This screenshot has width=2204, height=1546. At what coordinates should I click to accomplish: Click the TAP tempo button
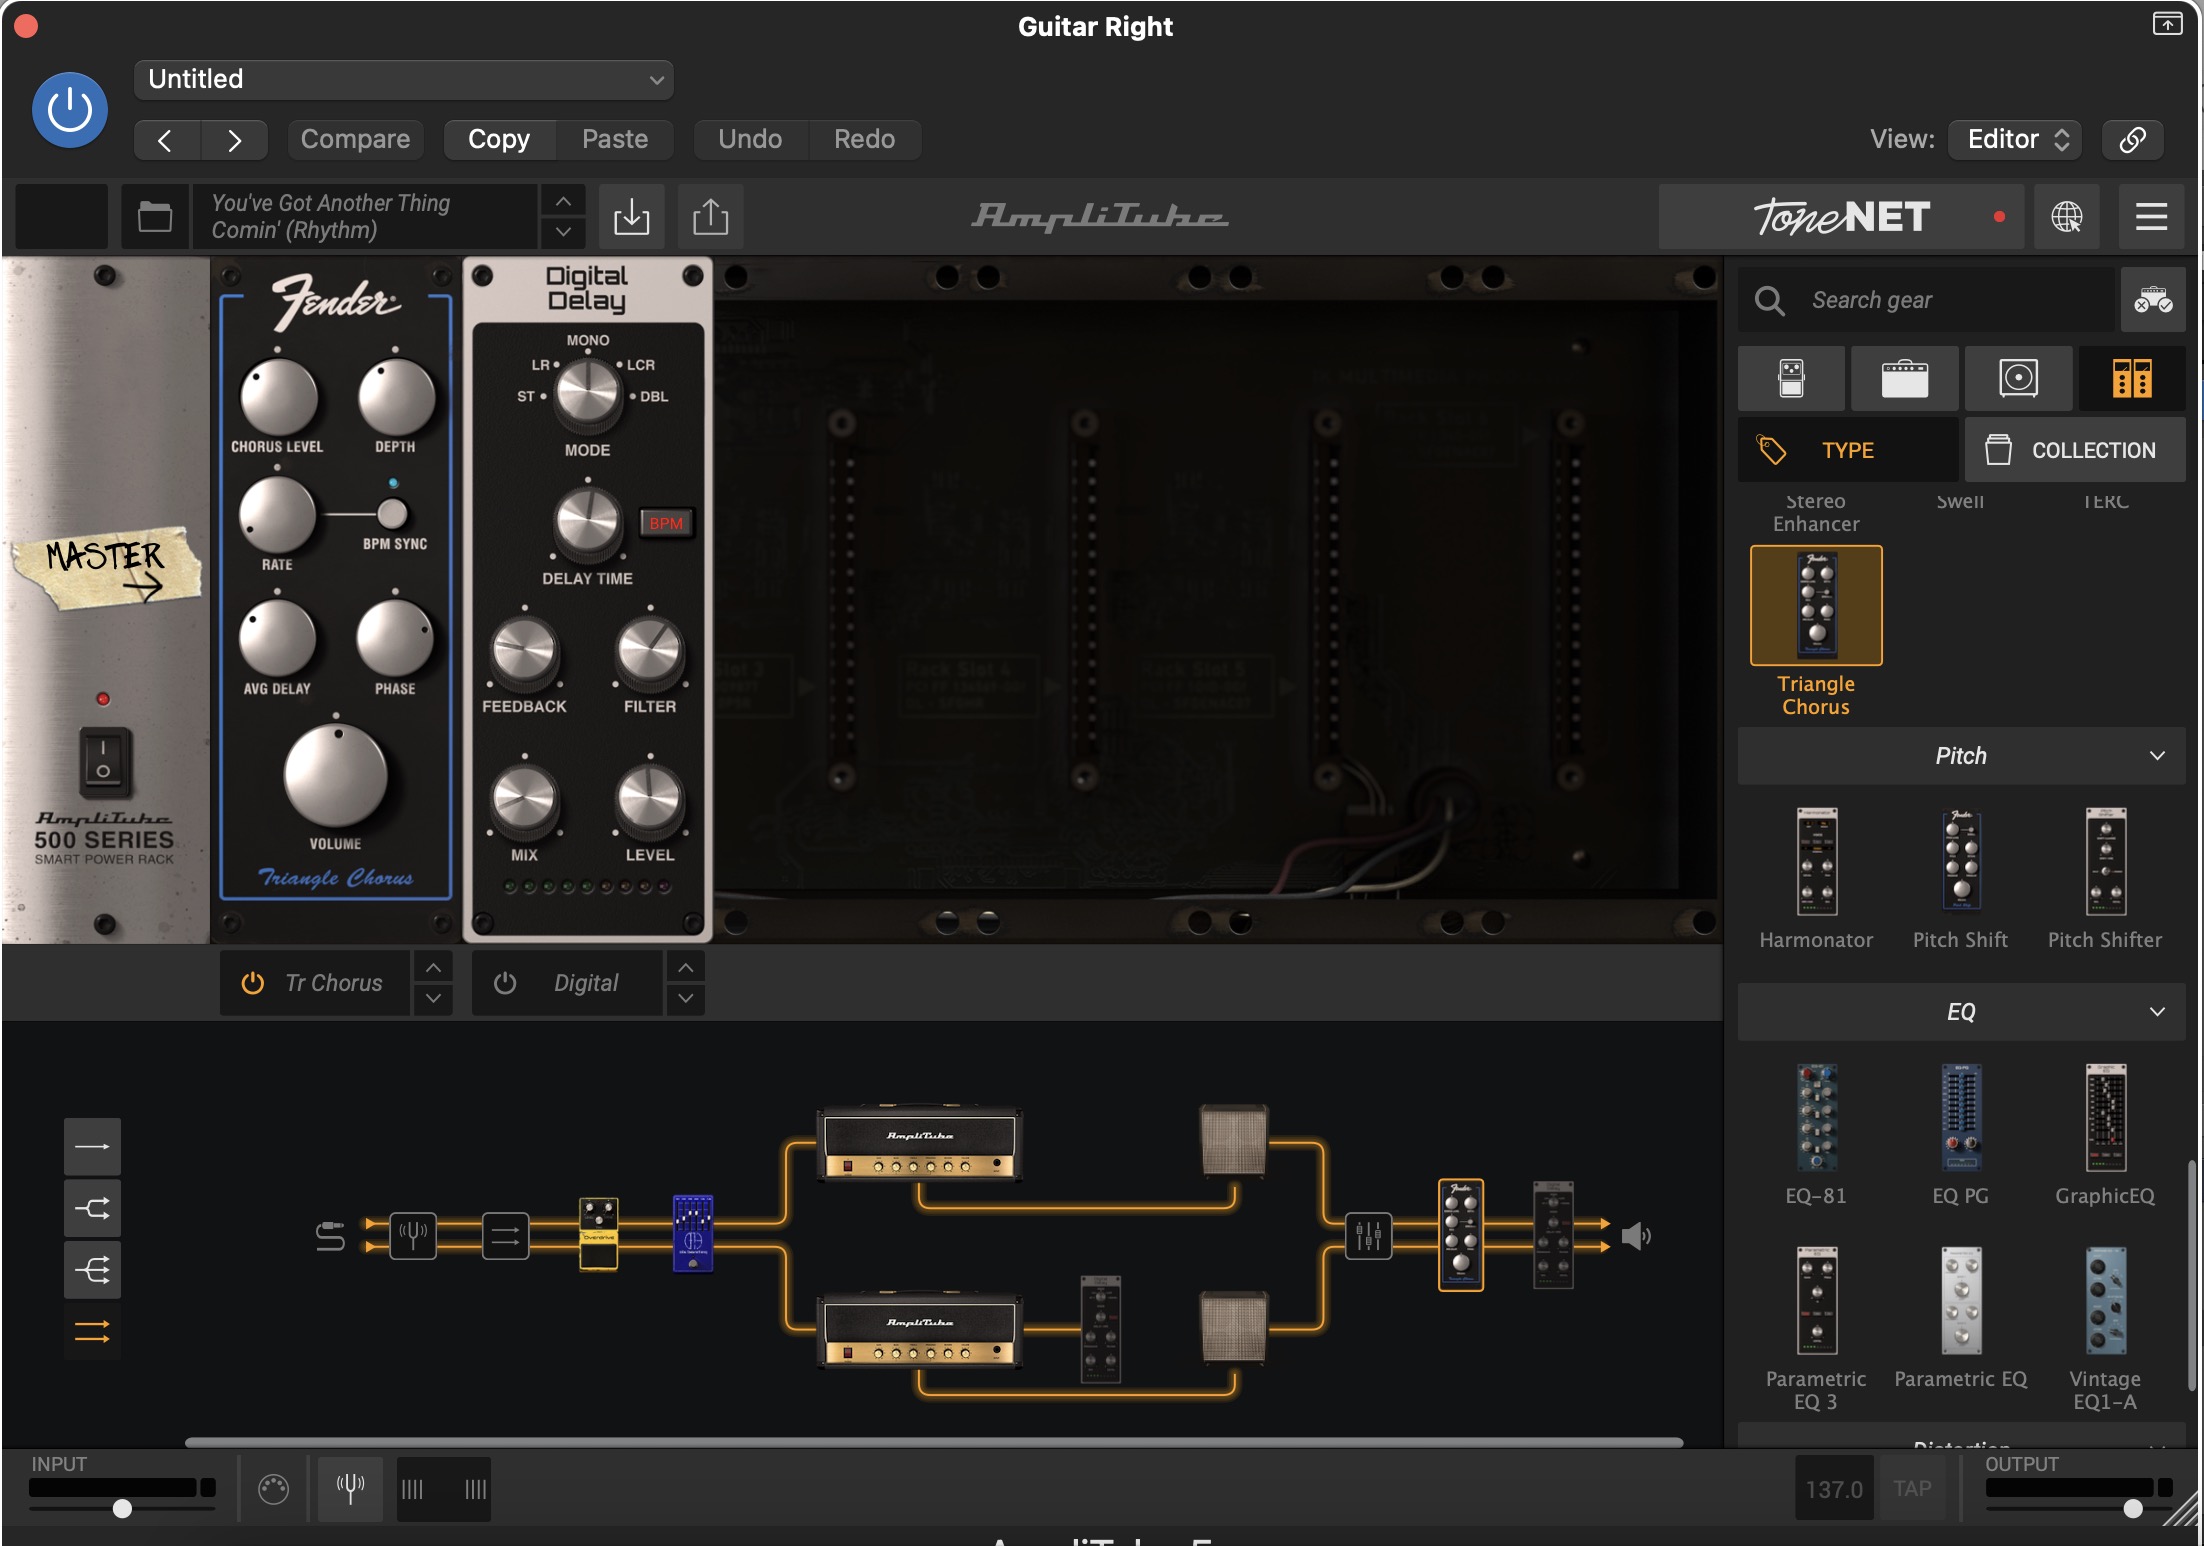tap(1912, 1489)
